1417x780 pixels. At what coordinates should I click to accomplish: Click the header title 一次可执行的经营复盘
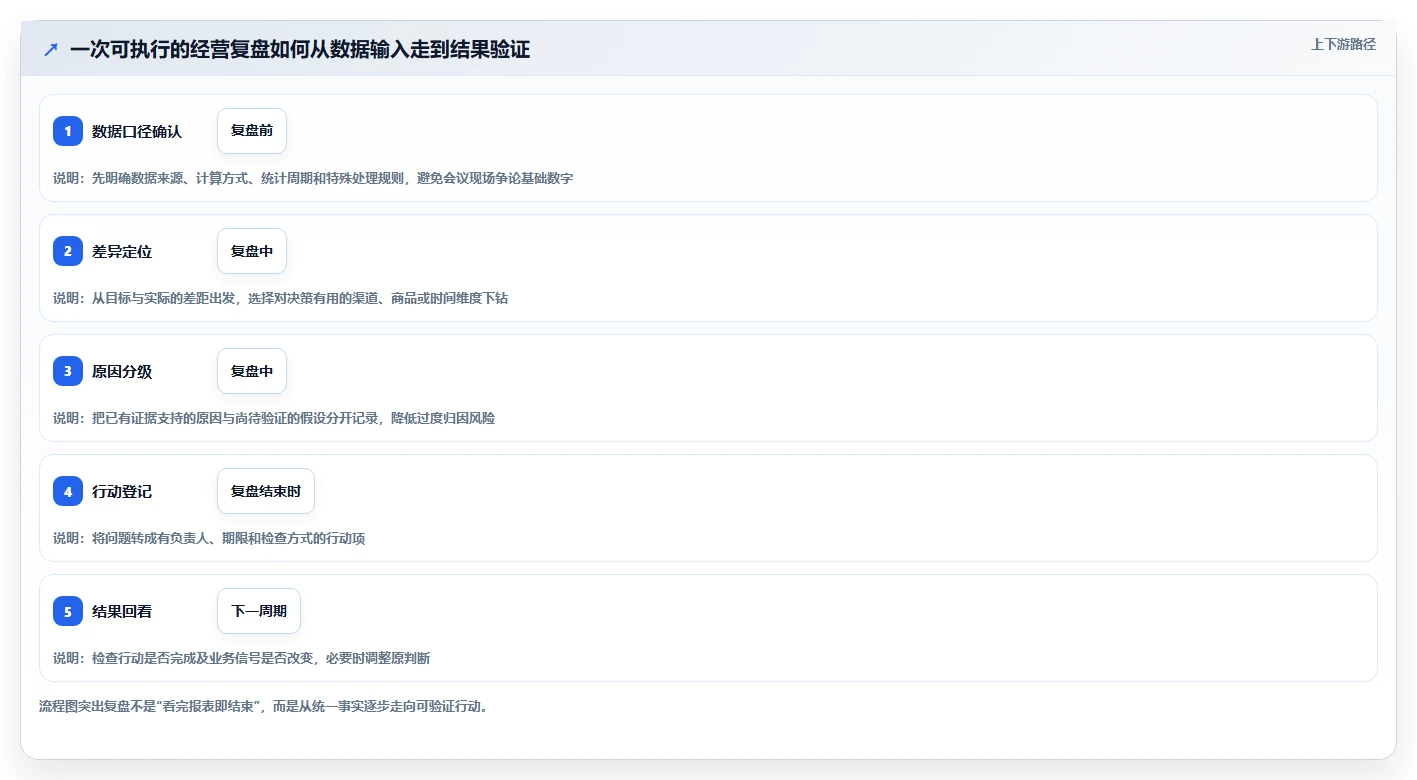(x=300, y=50)
